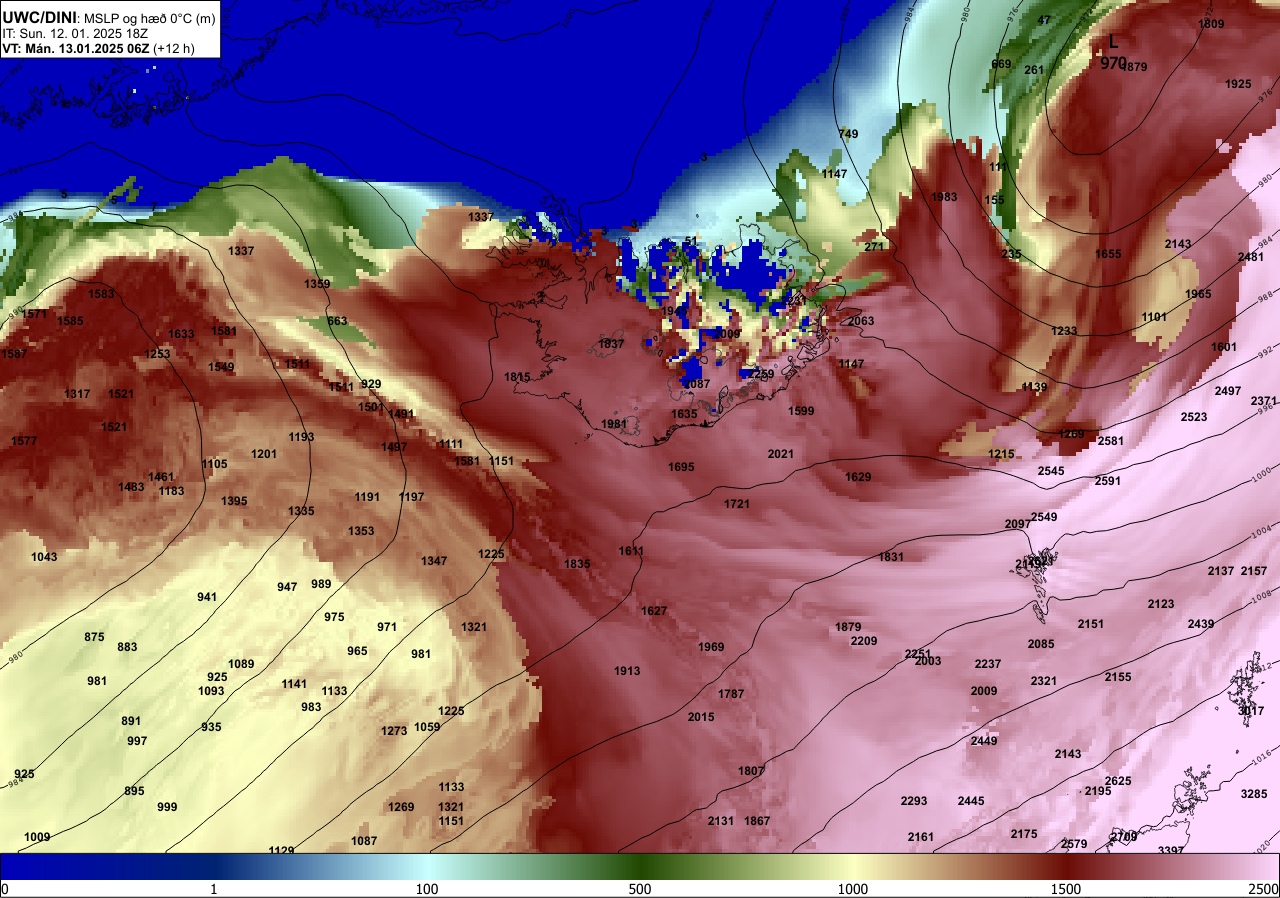Image resolution: width=1280 pixels, height=898 pixels.
Task: Click the map value 1787
Action: coord(731,694)
